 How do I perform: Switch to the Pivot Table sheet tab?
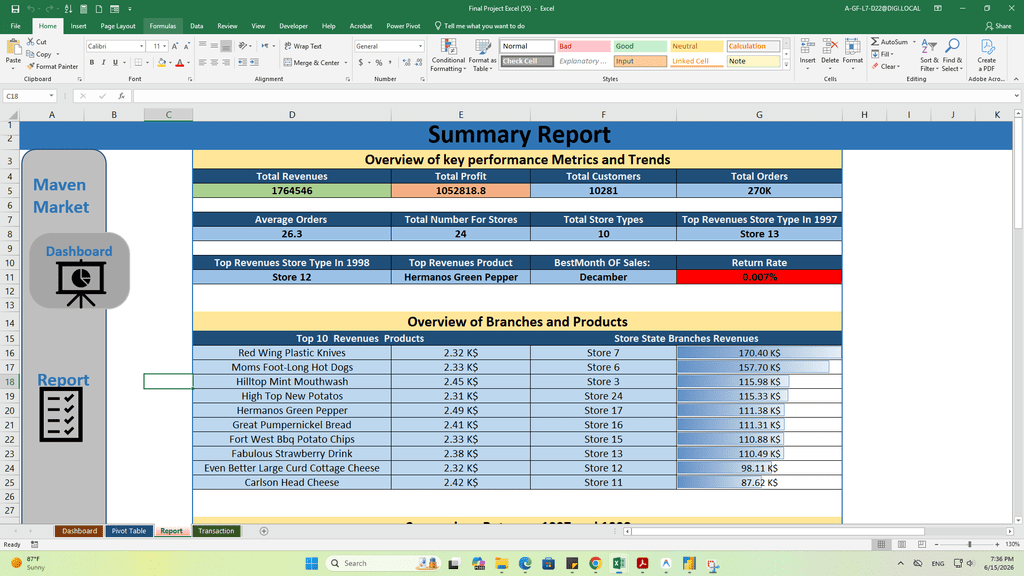point(129,531)
